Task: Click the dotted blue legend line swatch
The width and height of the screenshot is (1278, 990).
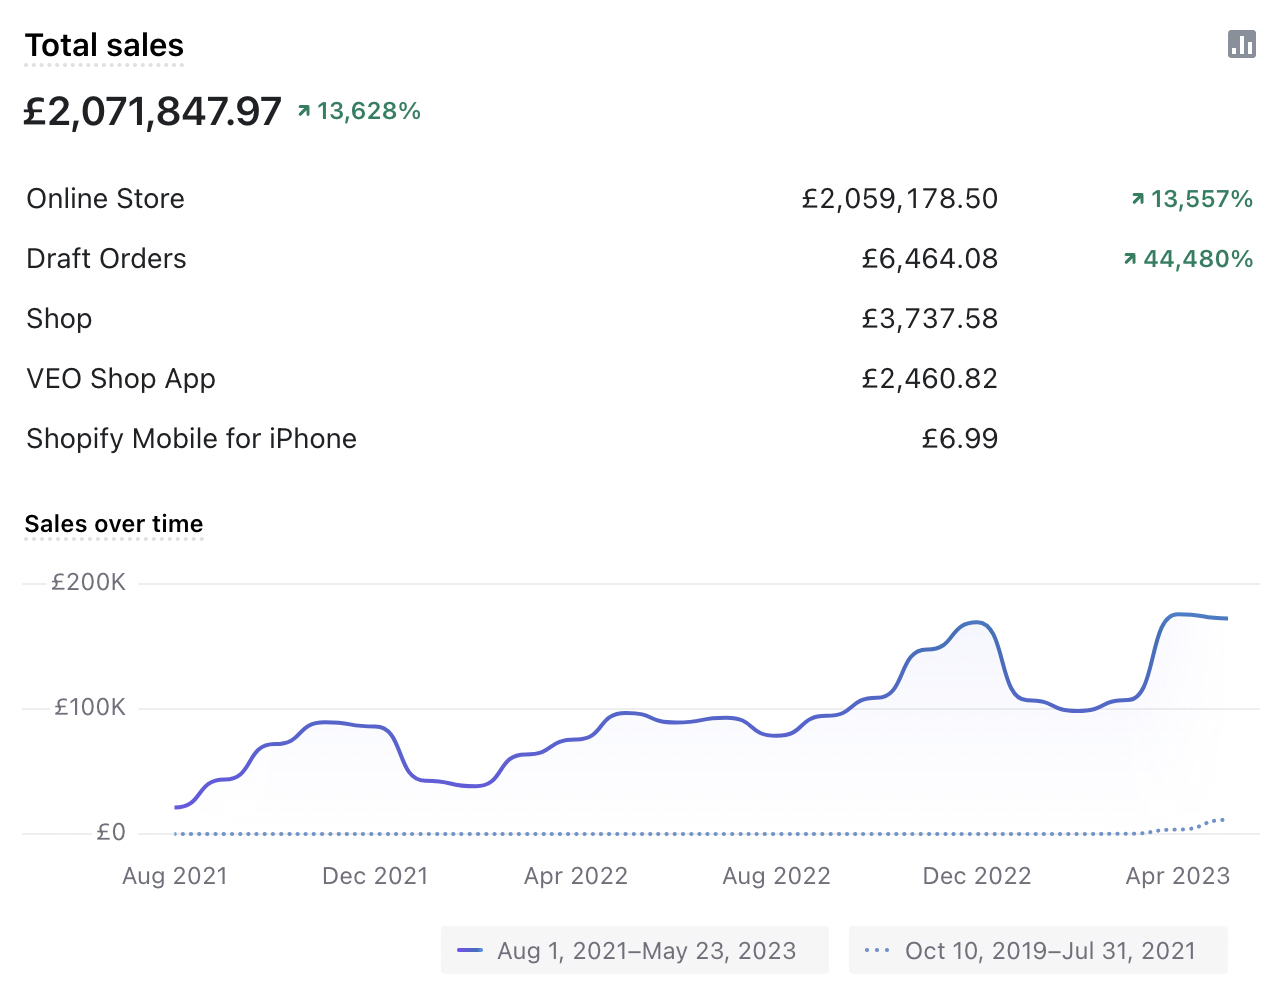Action: click(877, 951)
